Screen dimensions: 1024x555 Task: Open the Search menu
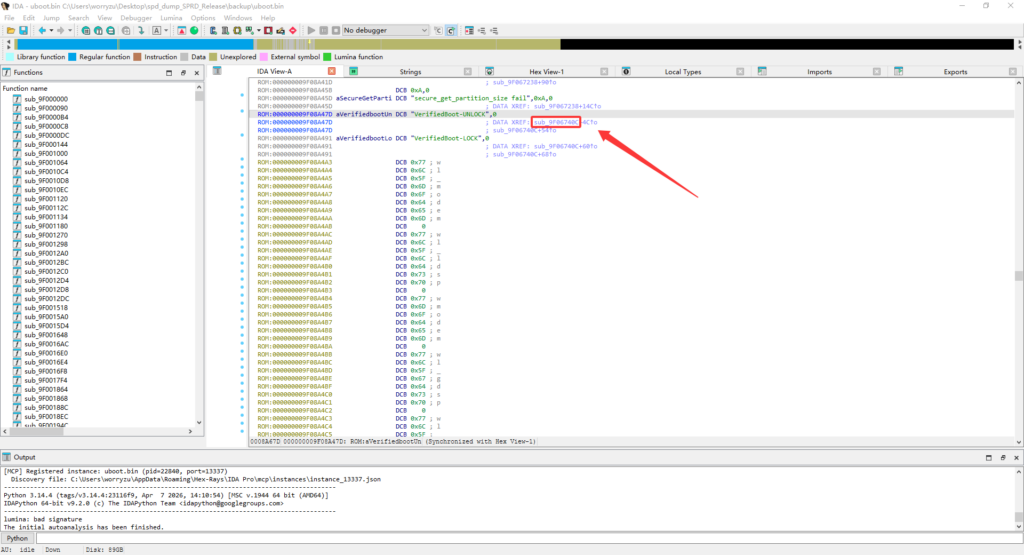[x=78, y=18]
